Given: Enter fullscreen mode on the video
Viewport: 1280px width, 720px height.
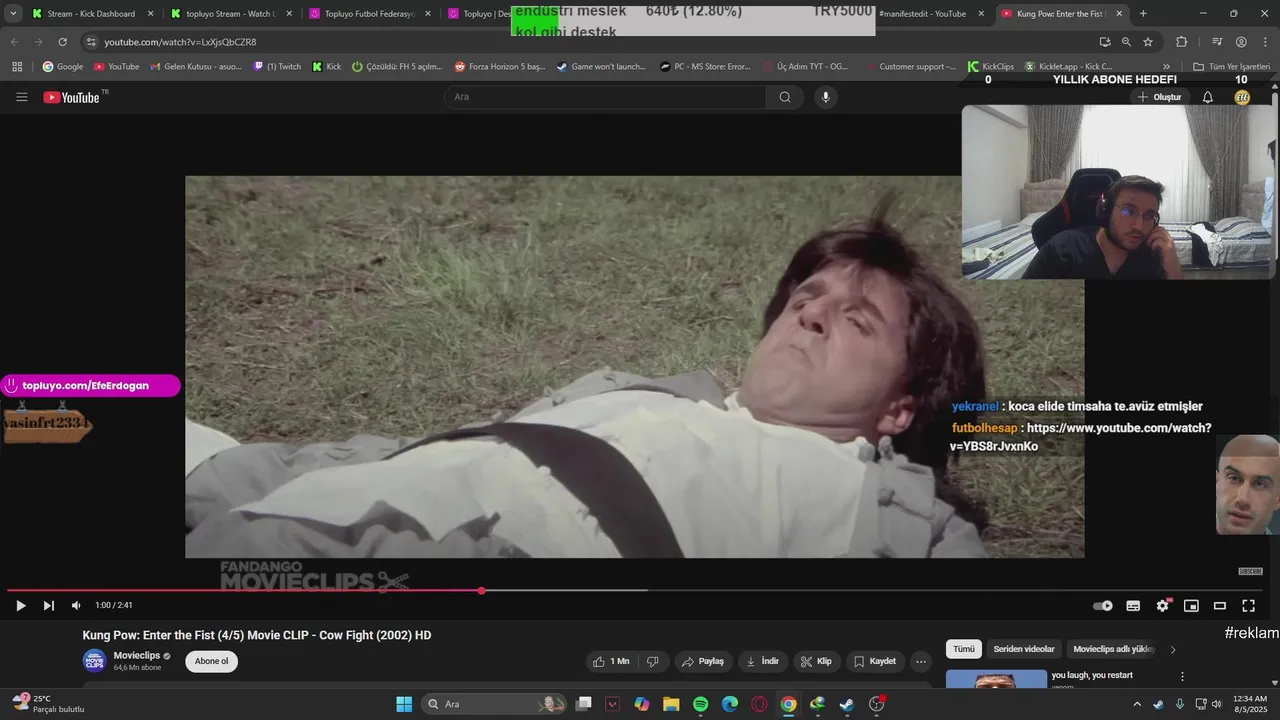Looking at the screenshot, I should (1248, 605).
